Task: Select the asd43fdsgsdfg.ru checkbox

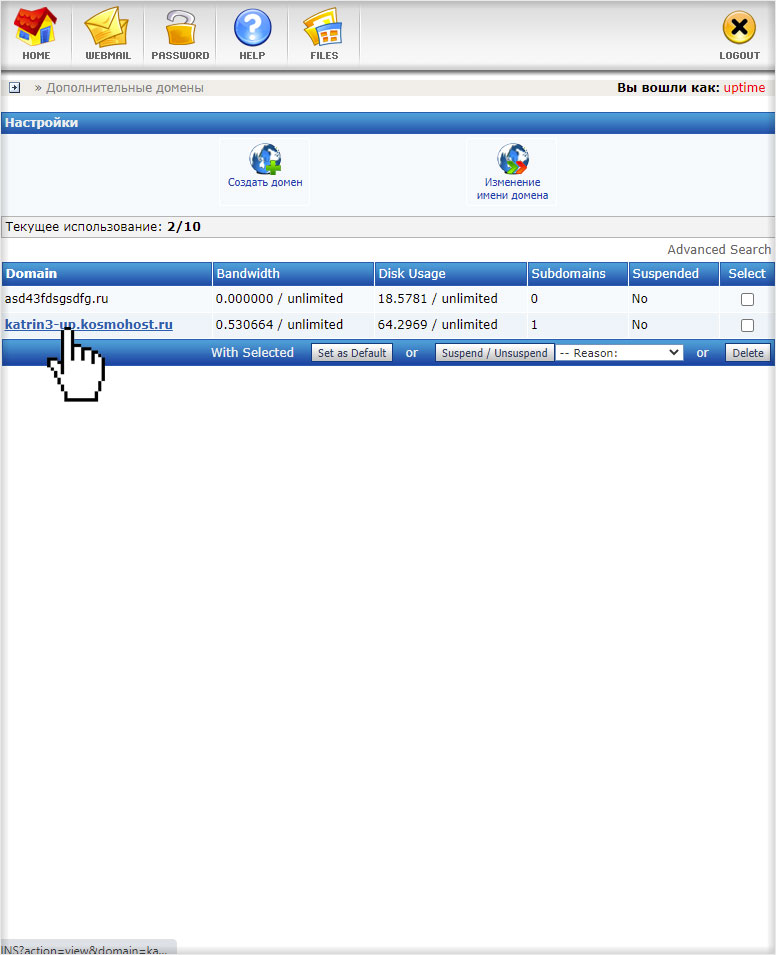Action: [747, 300]
